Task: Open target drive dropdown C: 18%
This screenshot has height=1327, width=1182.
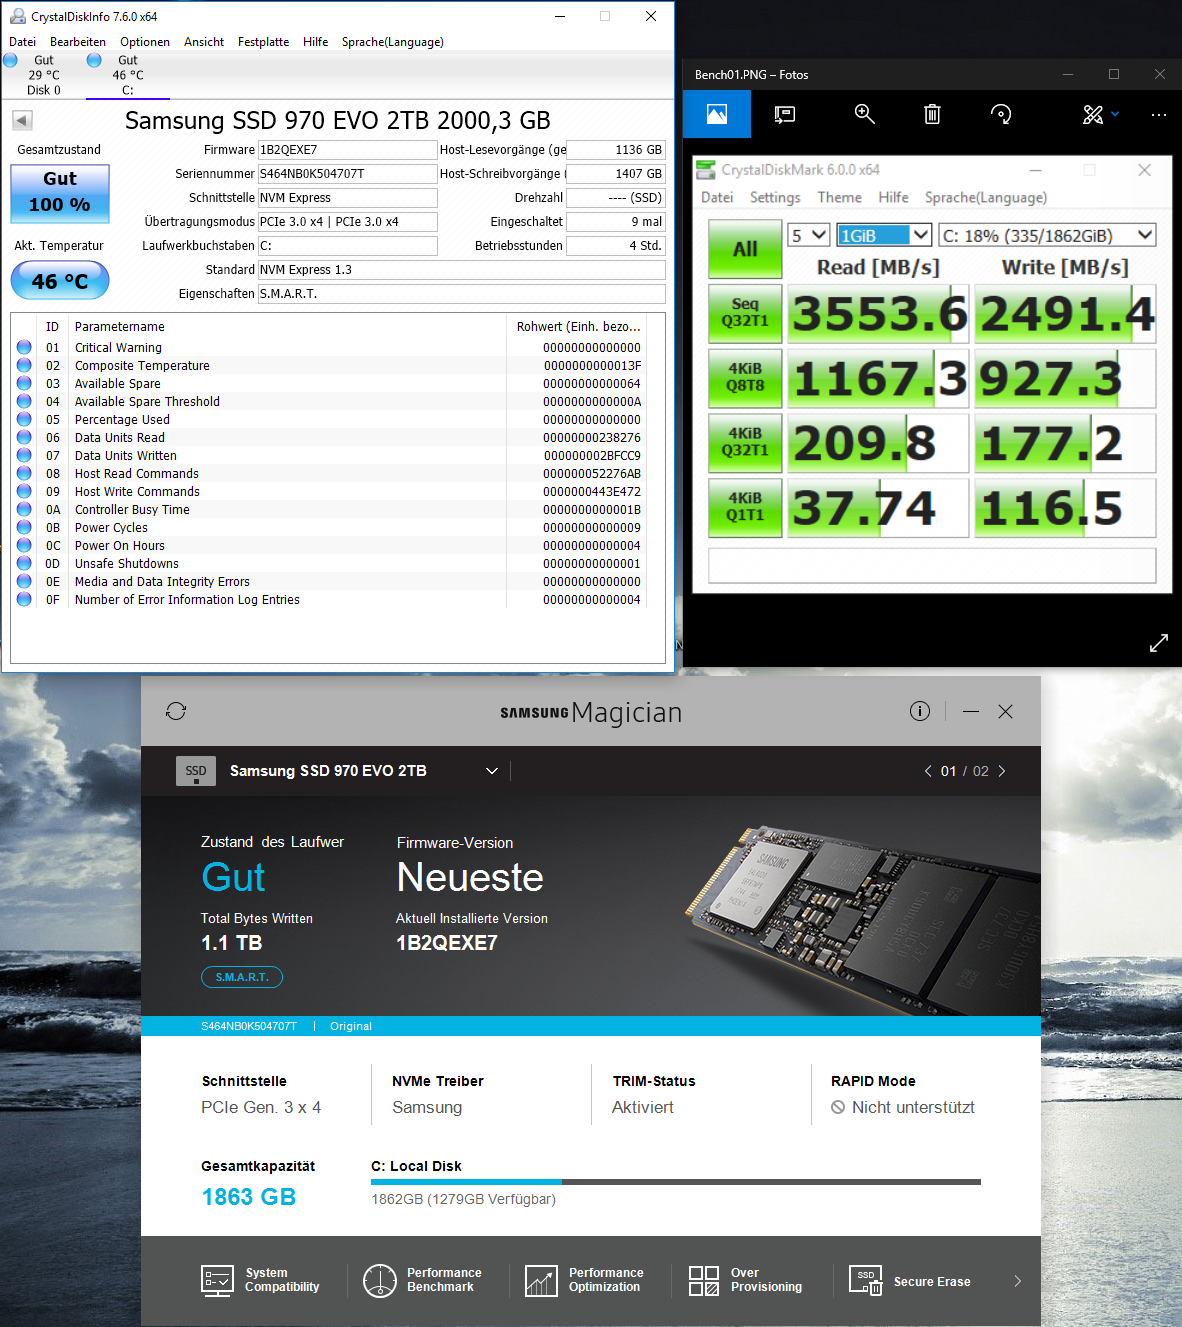Action: coord(1047,235)
